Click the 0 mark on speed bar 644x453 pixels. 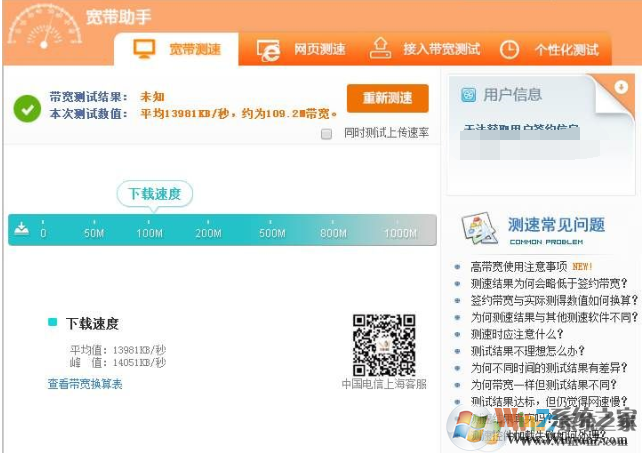tap(43, 233)
